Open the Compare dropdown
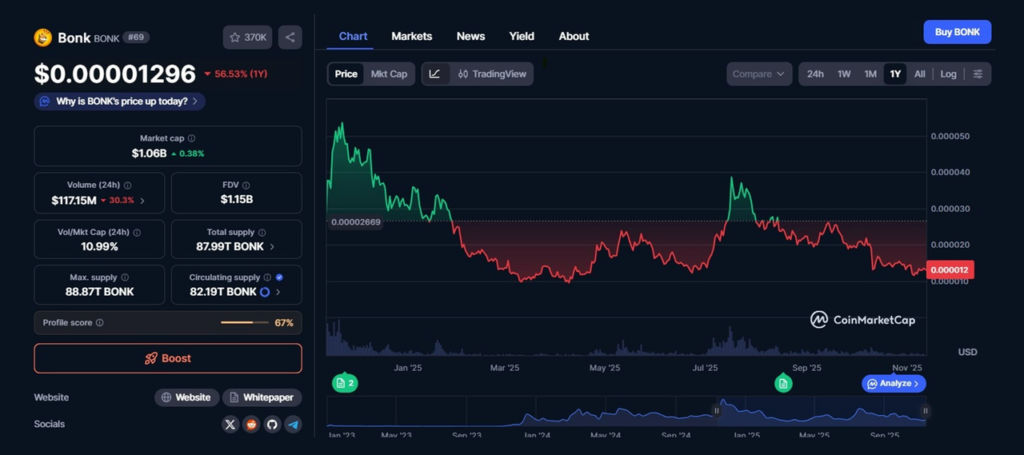 click(x=759, y=74)
